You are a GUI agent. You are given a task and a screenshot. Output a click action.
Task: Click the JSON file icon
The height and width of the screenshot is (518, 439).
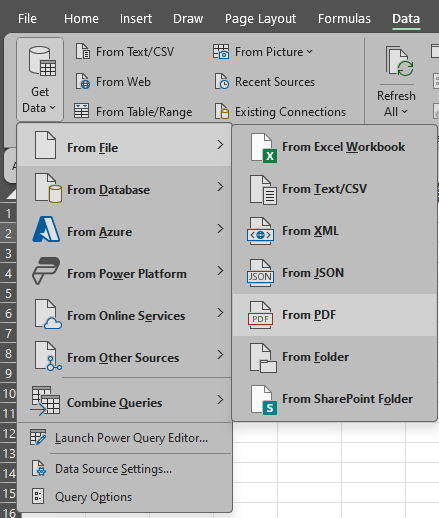(261, 273)
